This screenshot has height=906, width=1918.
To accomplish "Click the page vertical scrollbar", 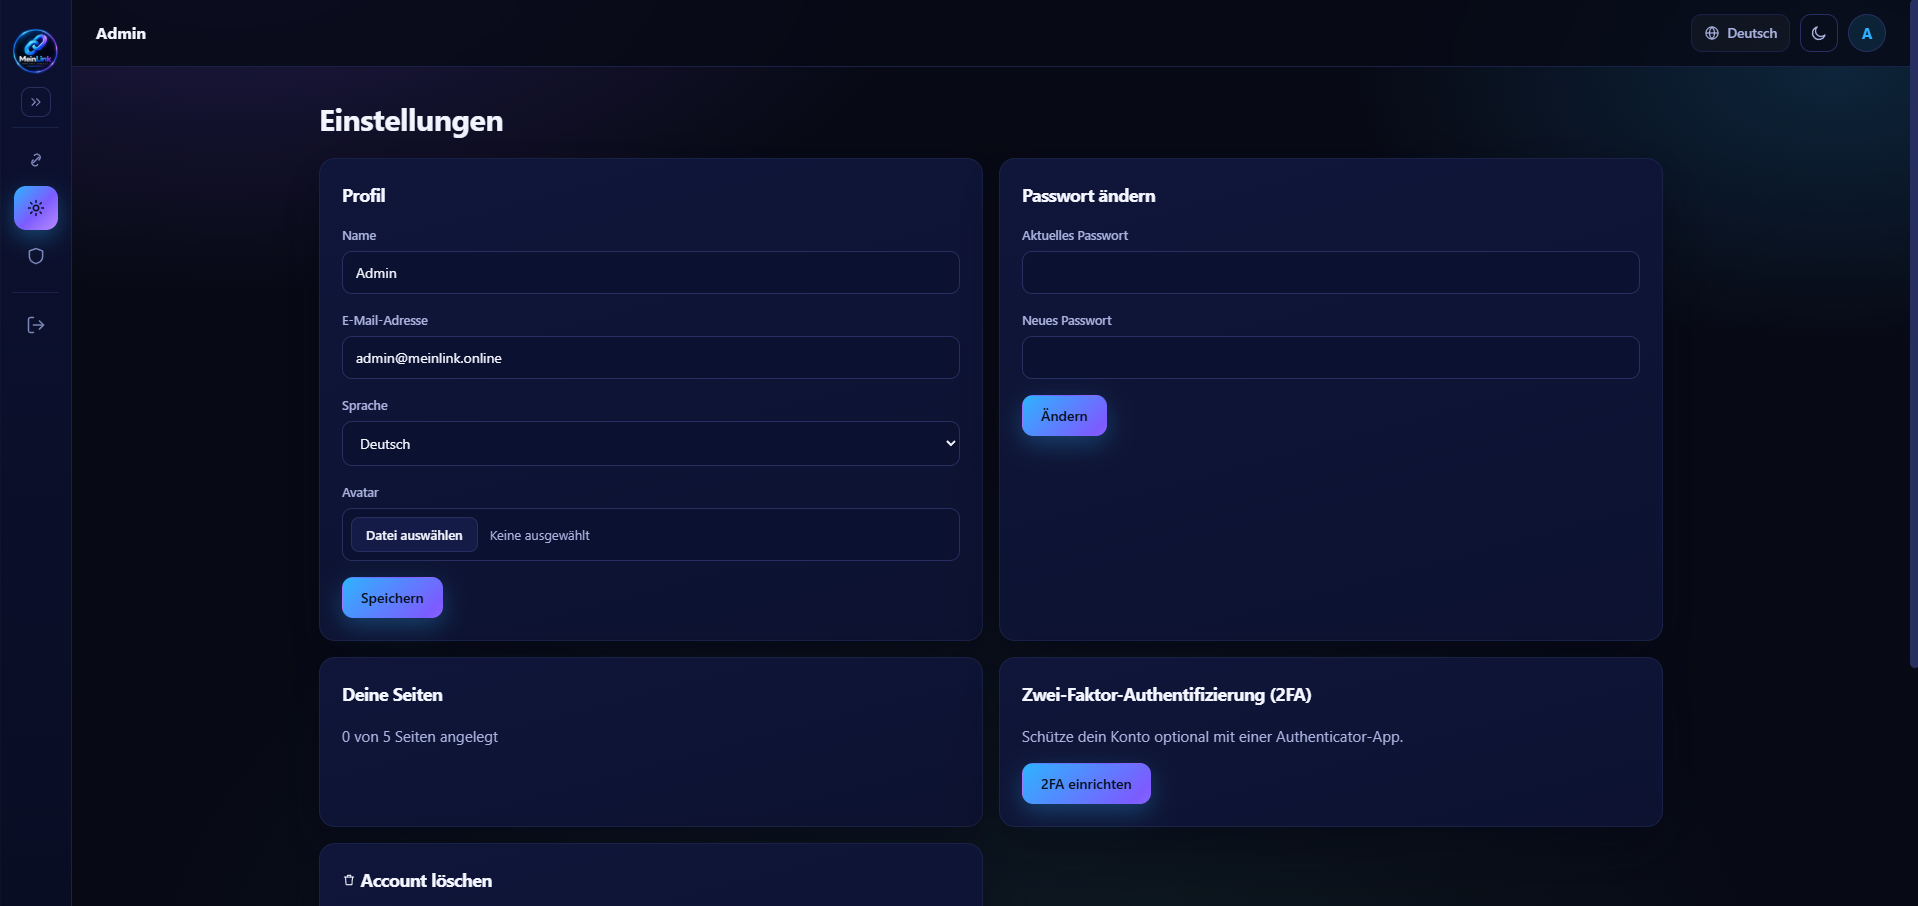I will tap(1913, 333).
